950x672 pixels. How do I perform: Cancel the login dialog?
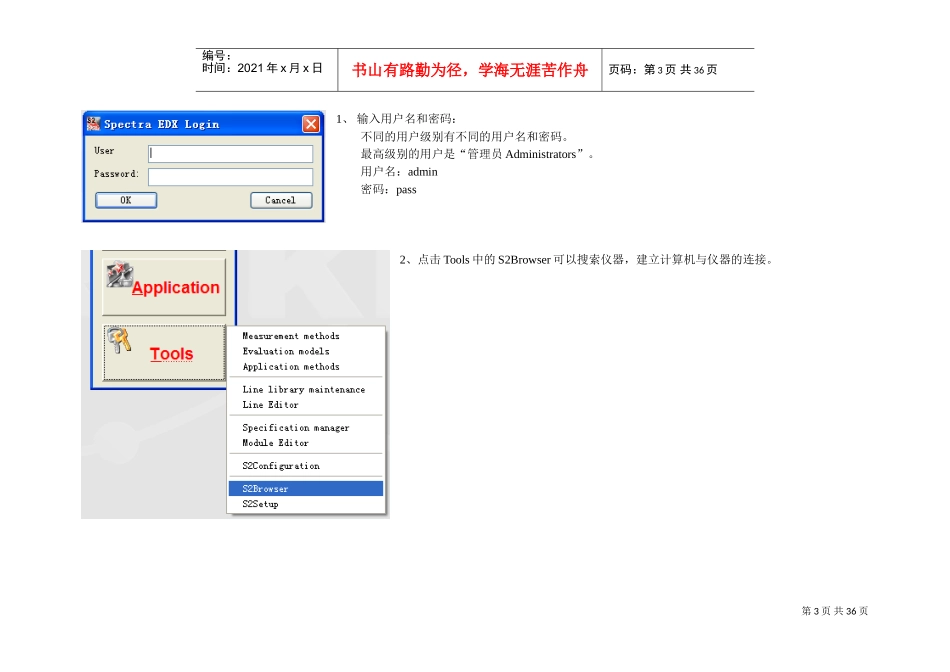[x=281, y=200]
